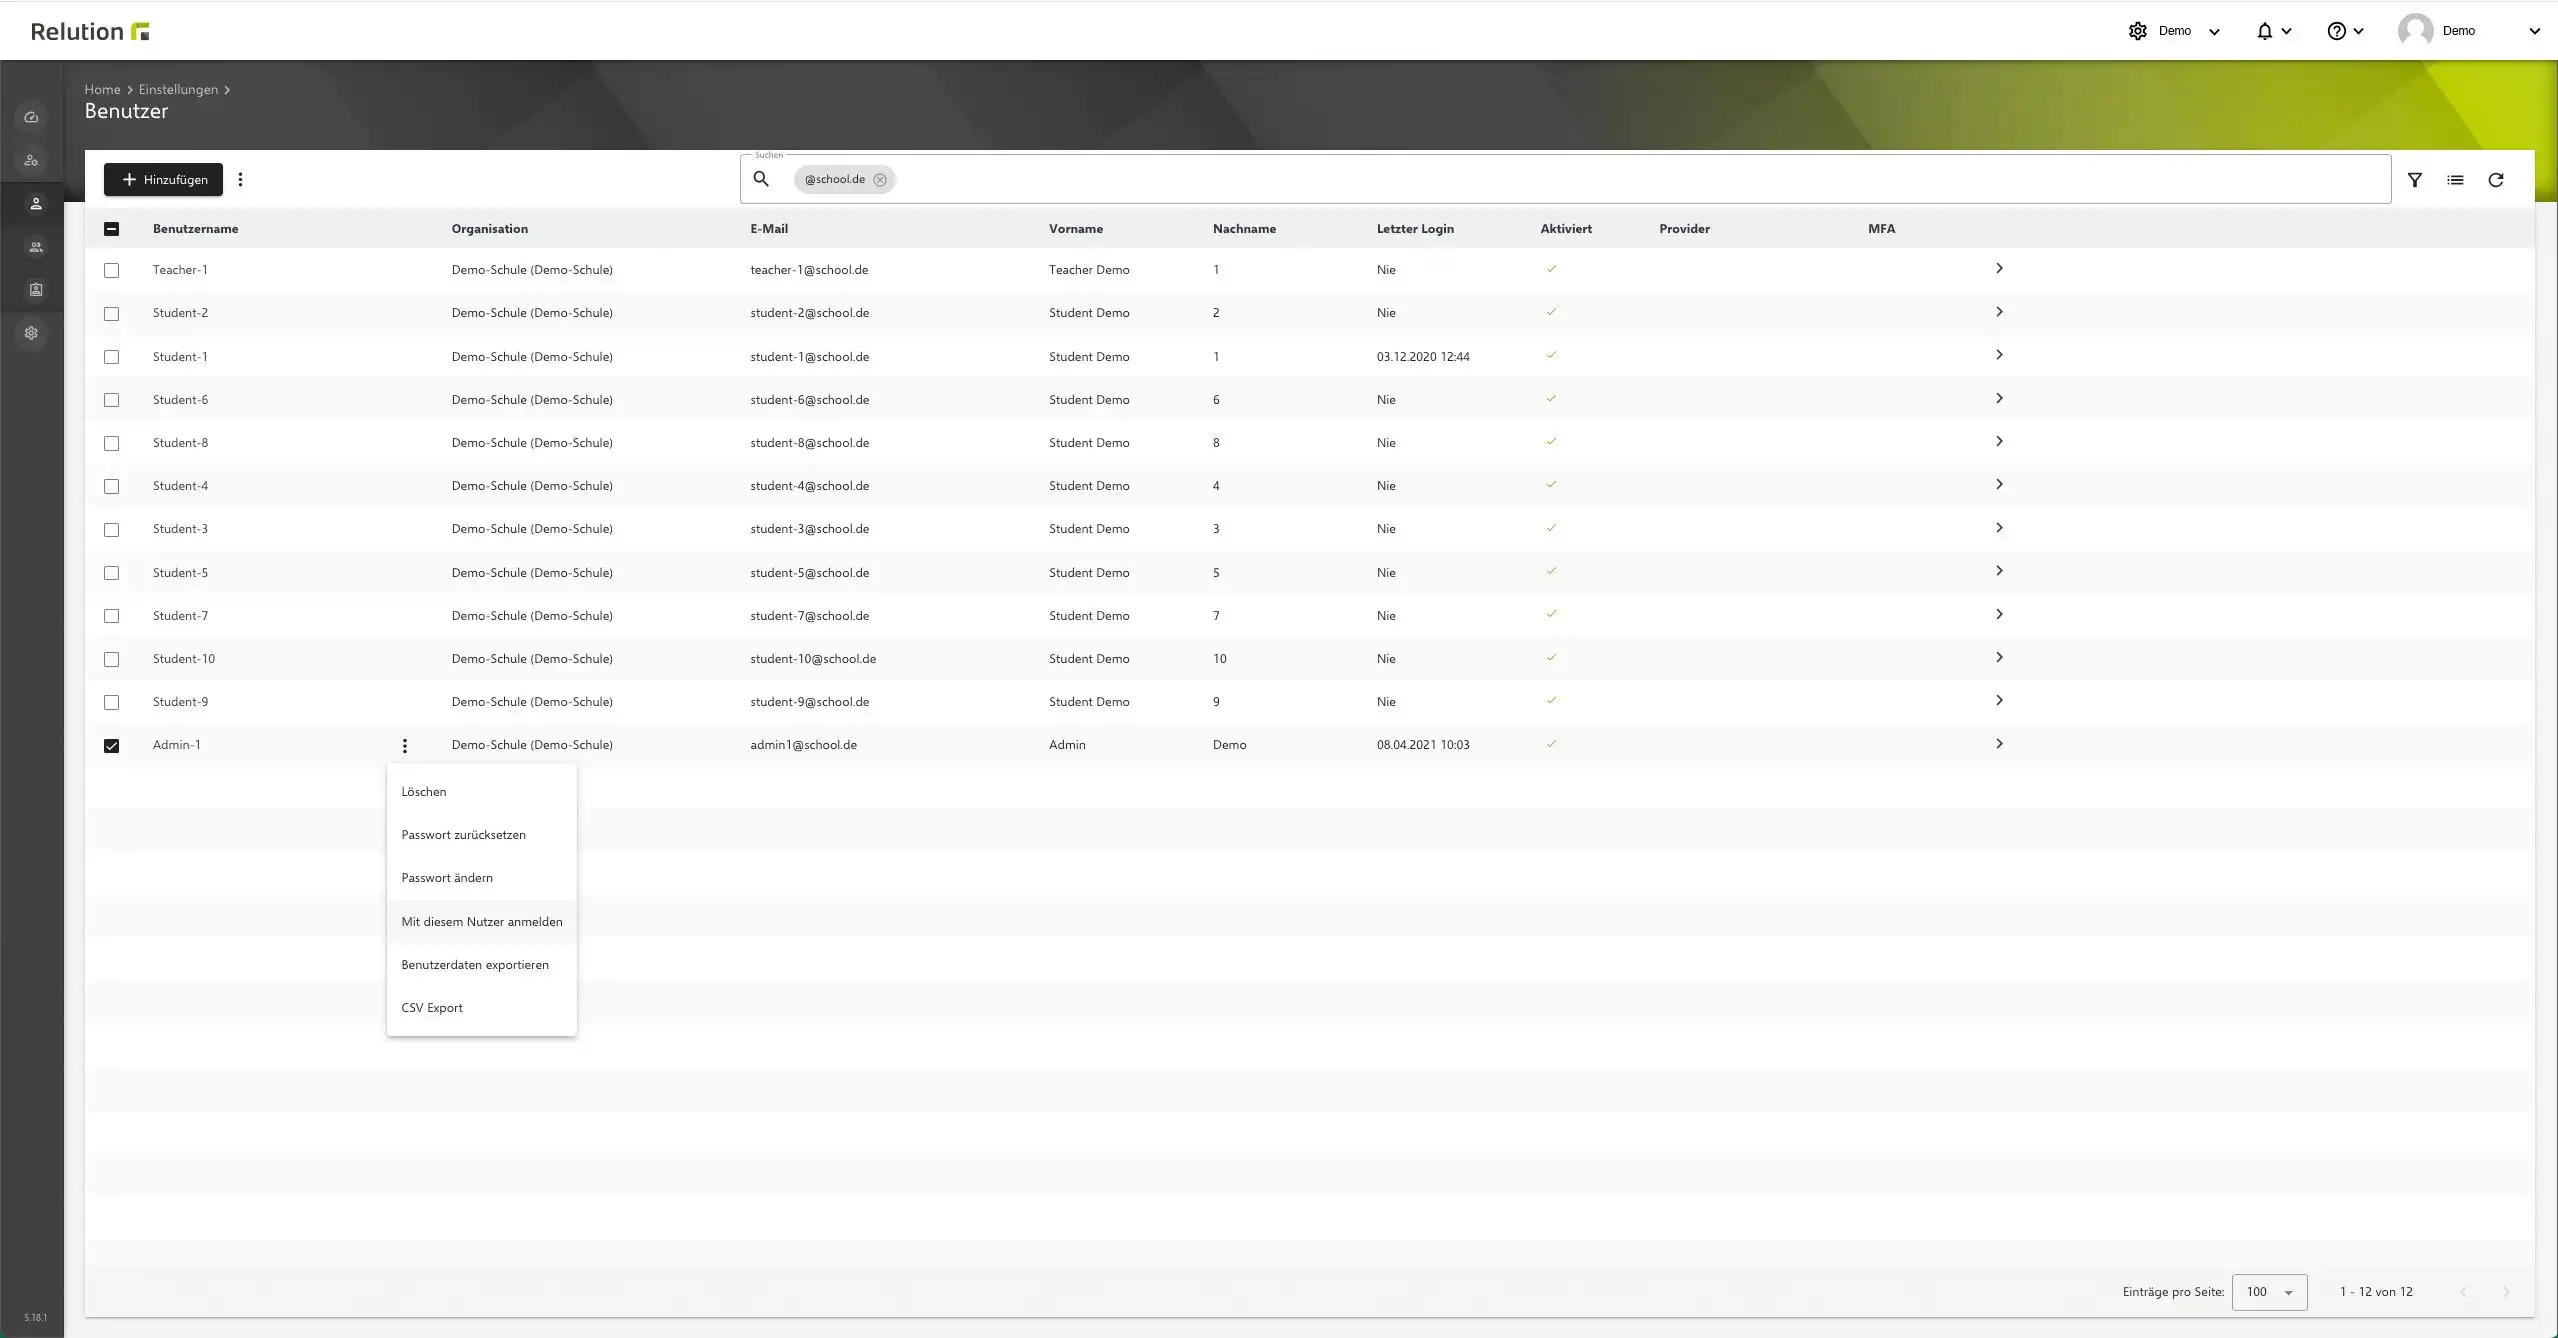Screen dimensions: 2558x1338
Task: Open details arrow for Student-2
Action: (x=1999, y=312)
